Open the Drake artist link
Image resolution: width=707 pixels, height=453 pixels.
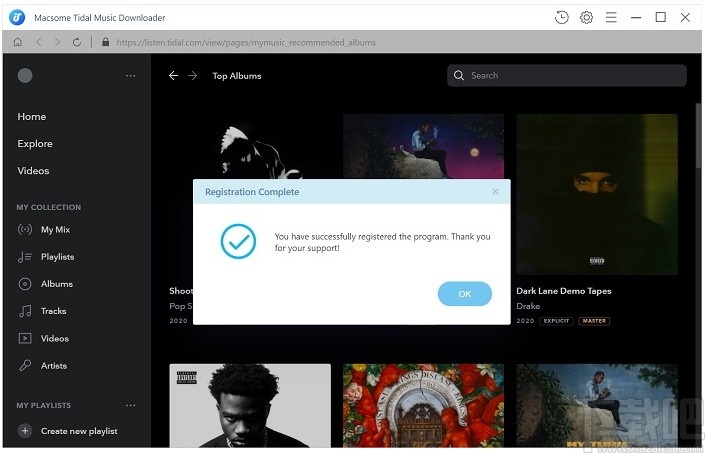(528, 306)
